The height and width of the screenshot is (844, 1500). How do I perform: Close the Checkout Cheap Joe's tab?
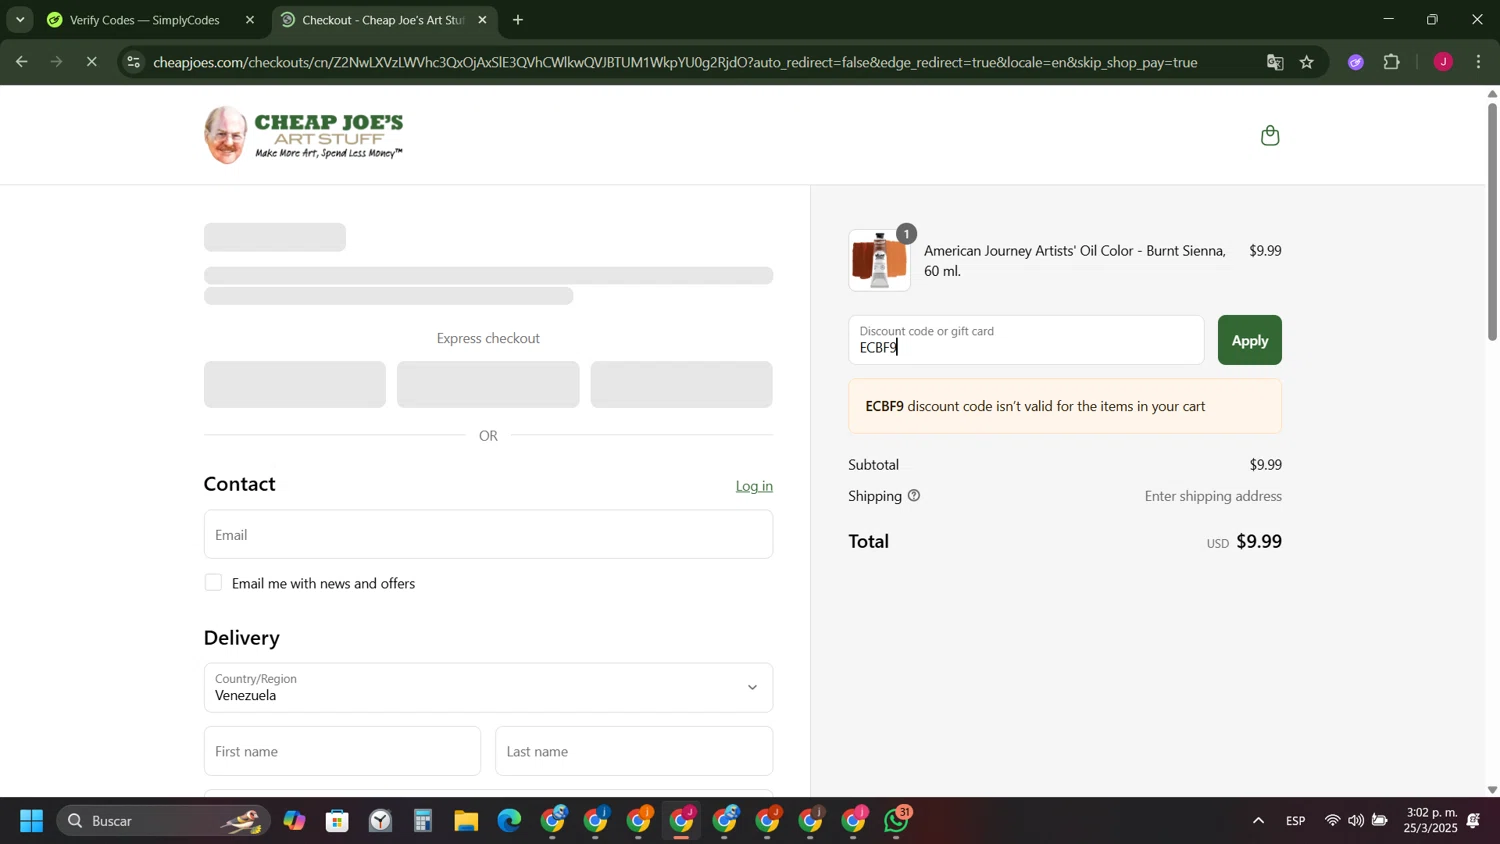pos(482,20)
